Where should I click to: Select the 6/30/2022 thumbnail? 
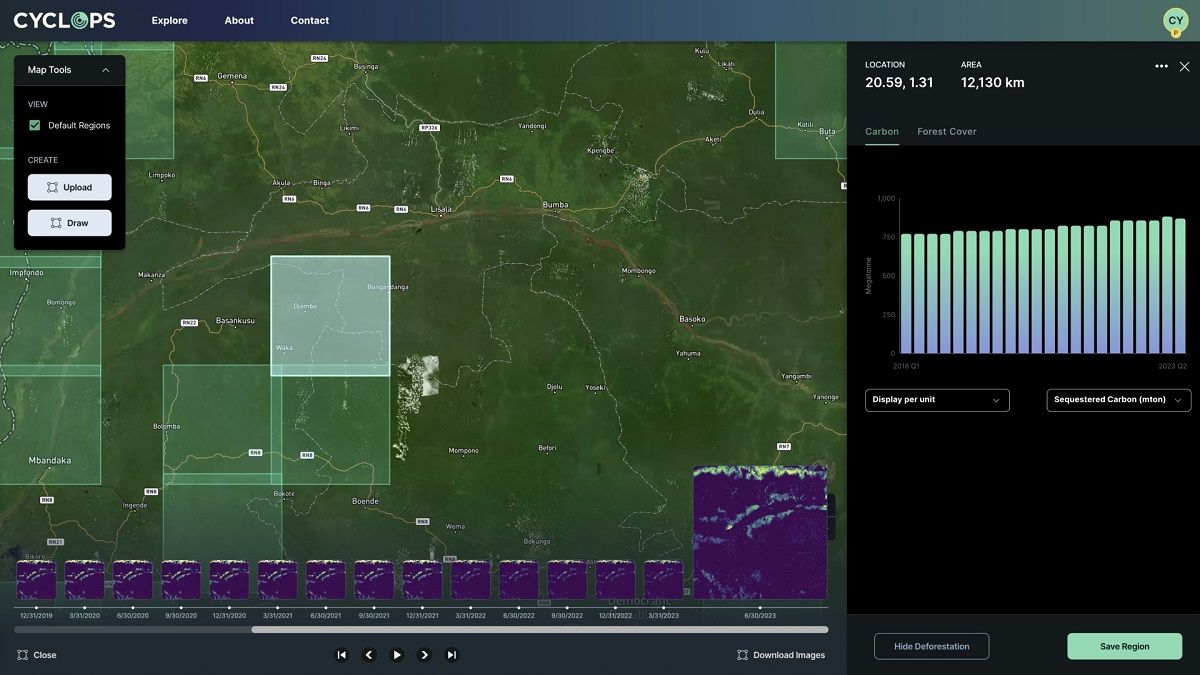click(x=519, y=580)
